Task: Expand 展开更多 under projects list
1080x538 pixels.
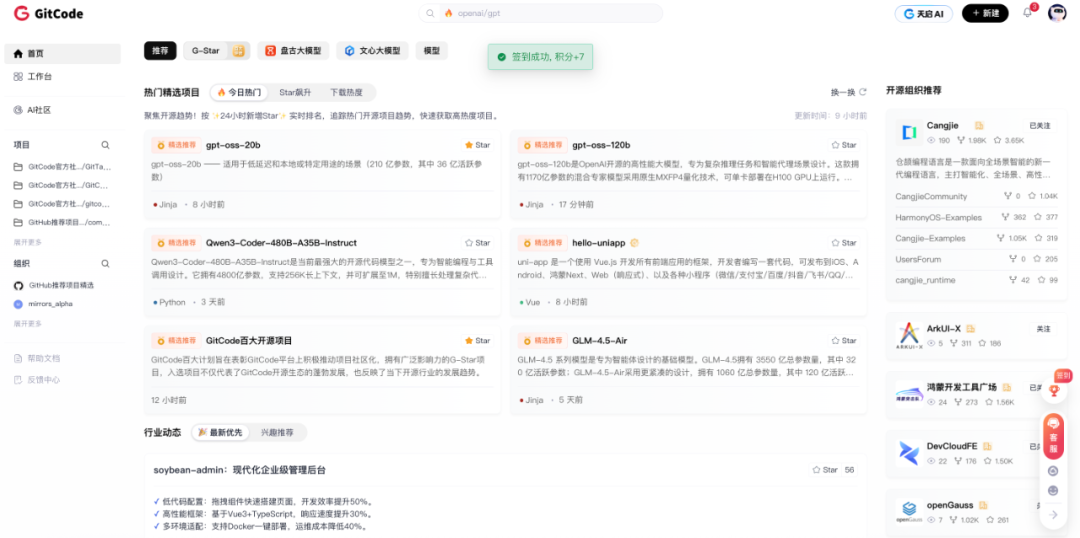Action: [x=28, y=242]
